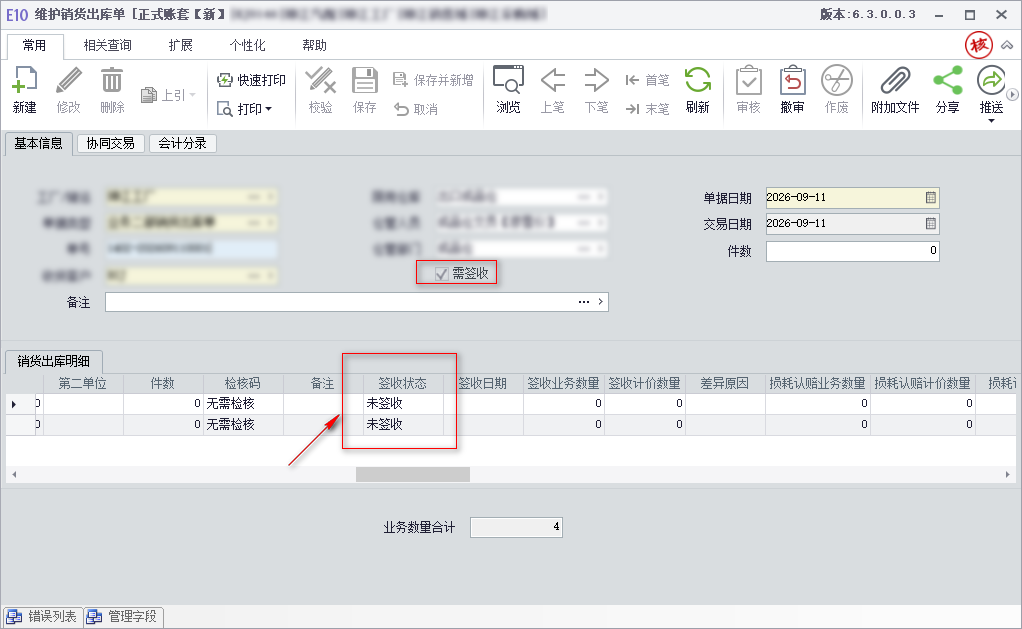The image size is (1022, 629).
Task: Click into the 件数 input field
Action: (853, 251)
